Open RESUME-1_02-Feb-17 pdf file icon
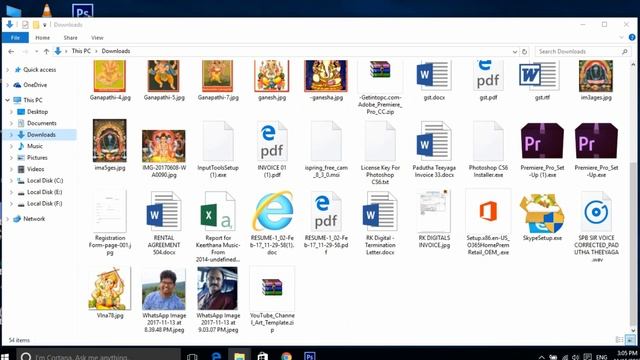This screenshot has height=360, width=640. click(326, 211)
